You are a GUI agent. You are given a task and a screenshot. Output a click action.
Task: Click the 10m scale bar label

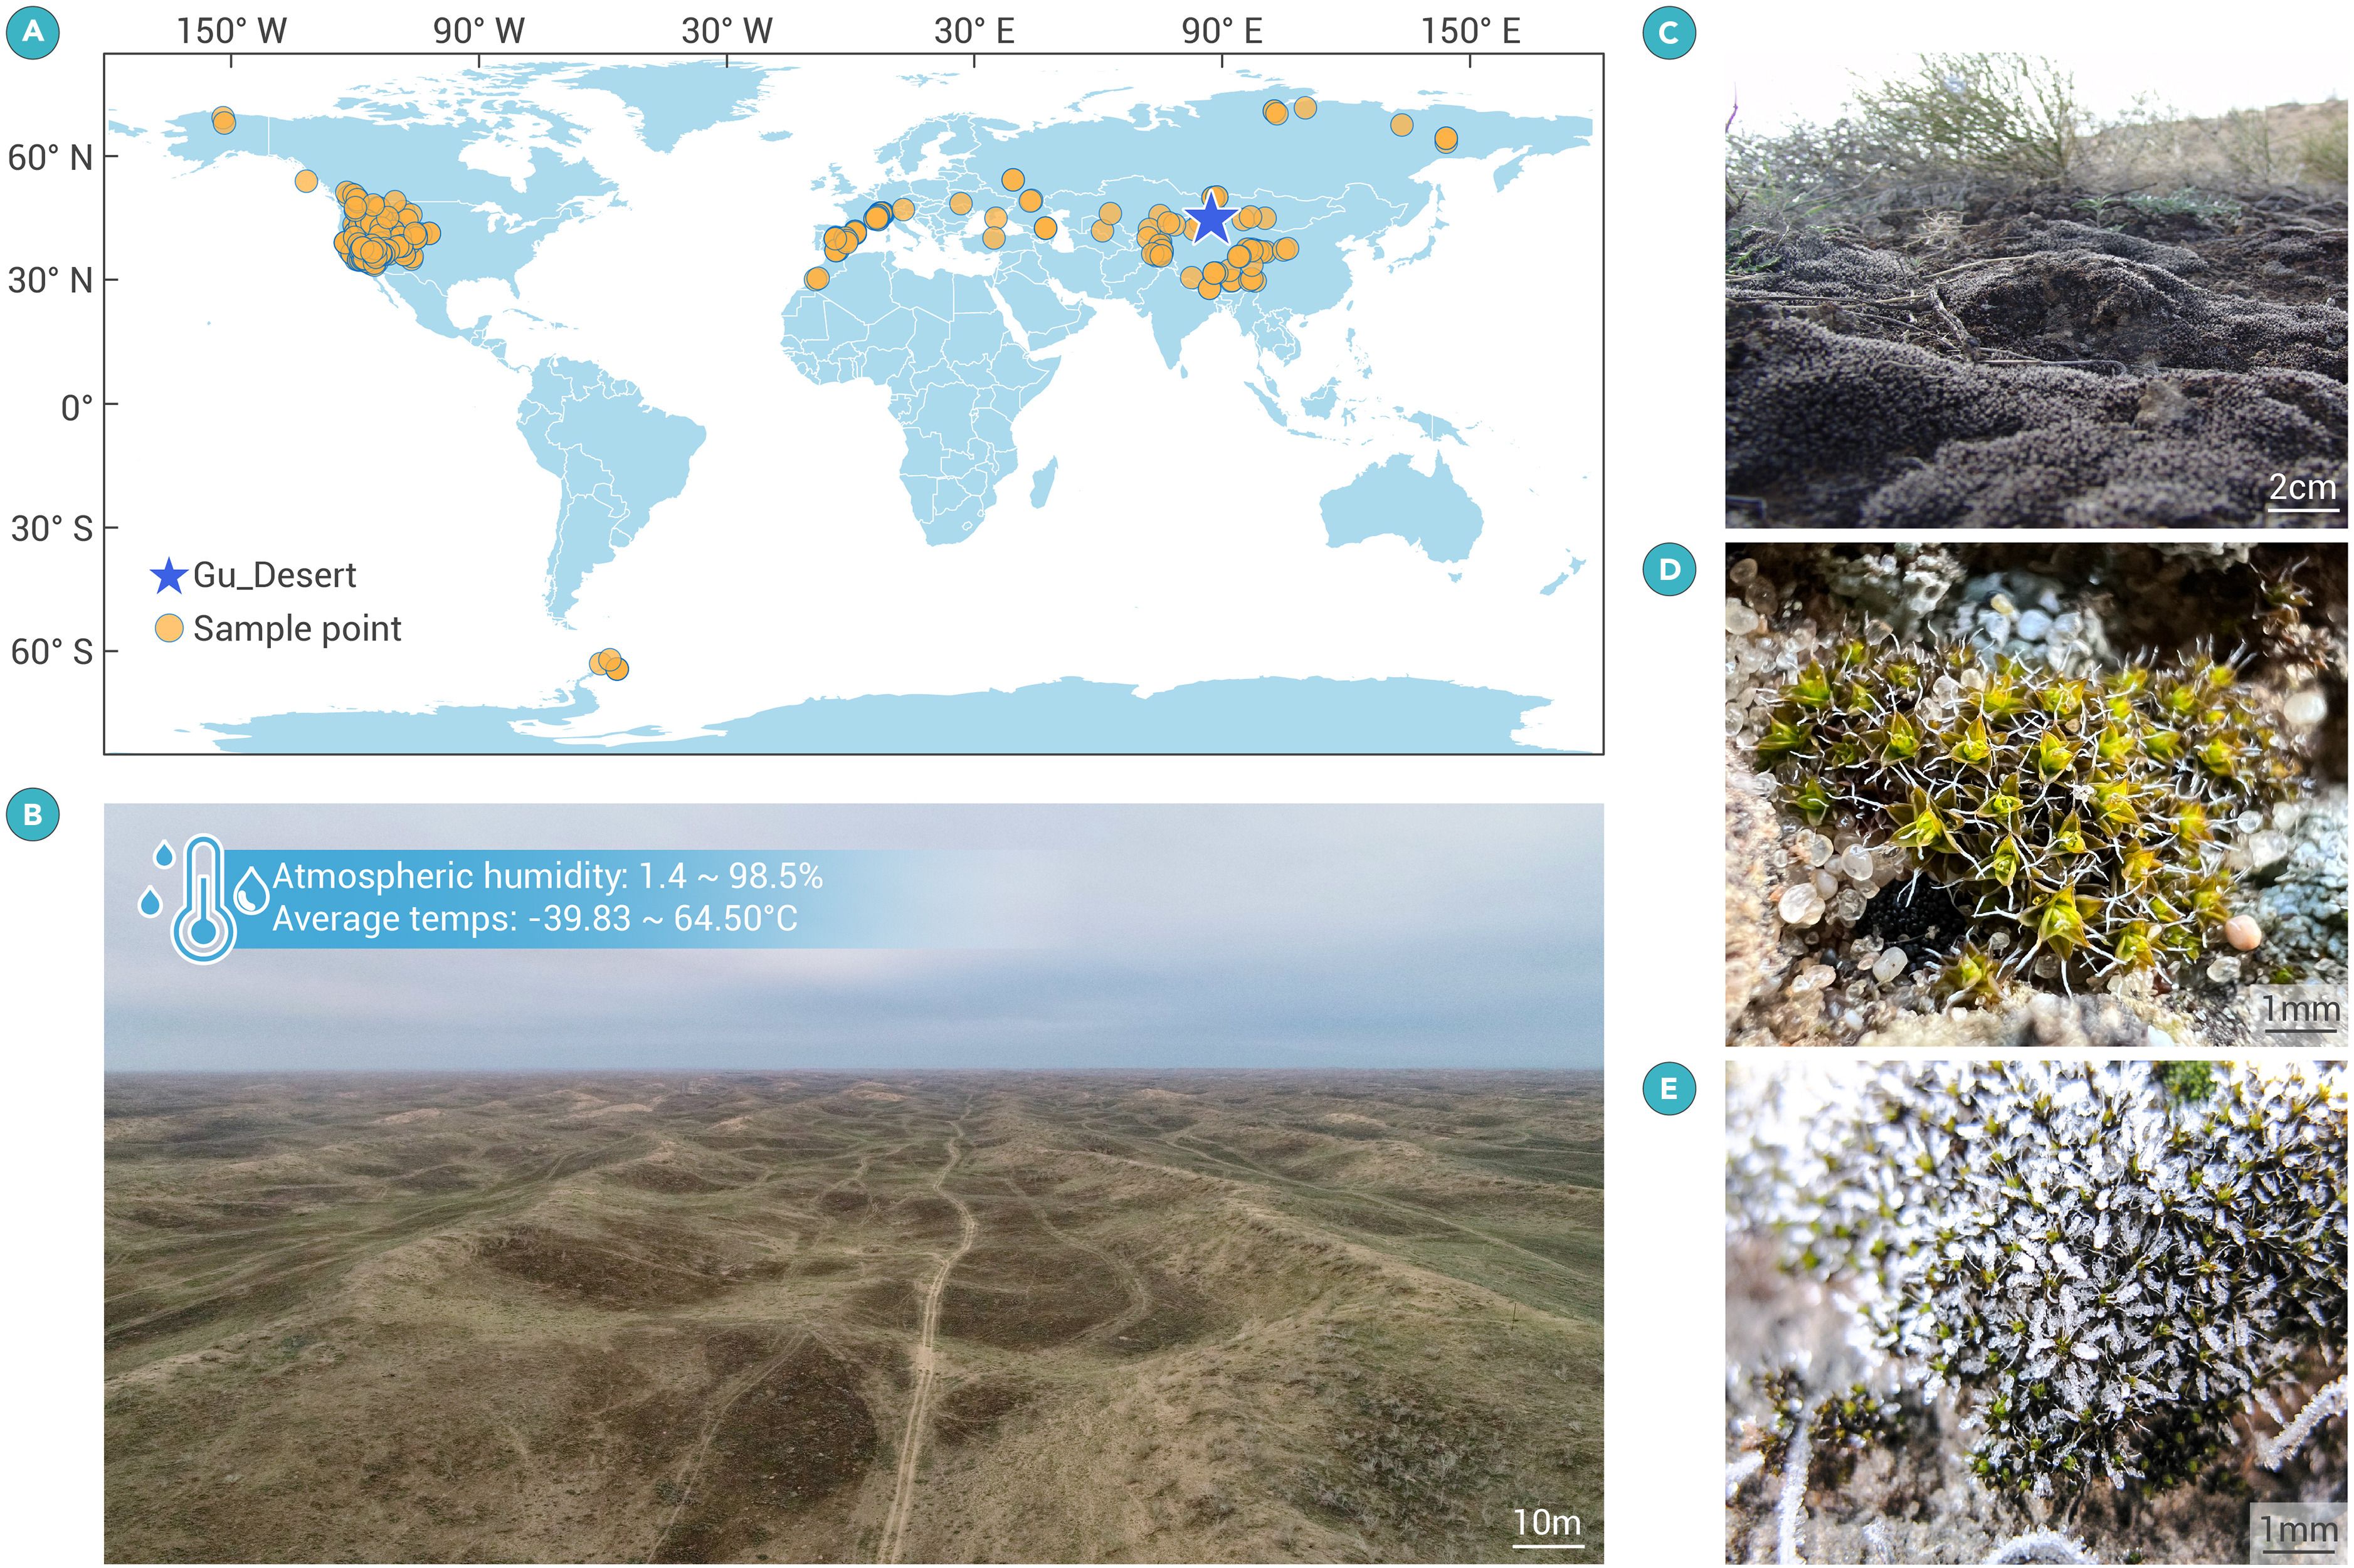pyautogui.click(x=1546, y=1522)
